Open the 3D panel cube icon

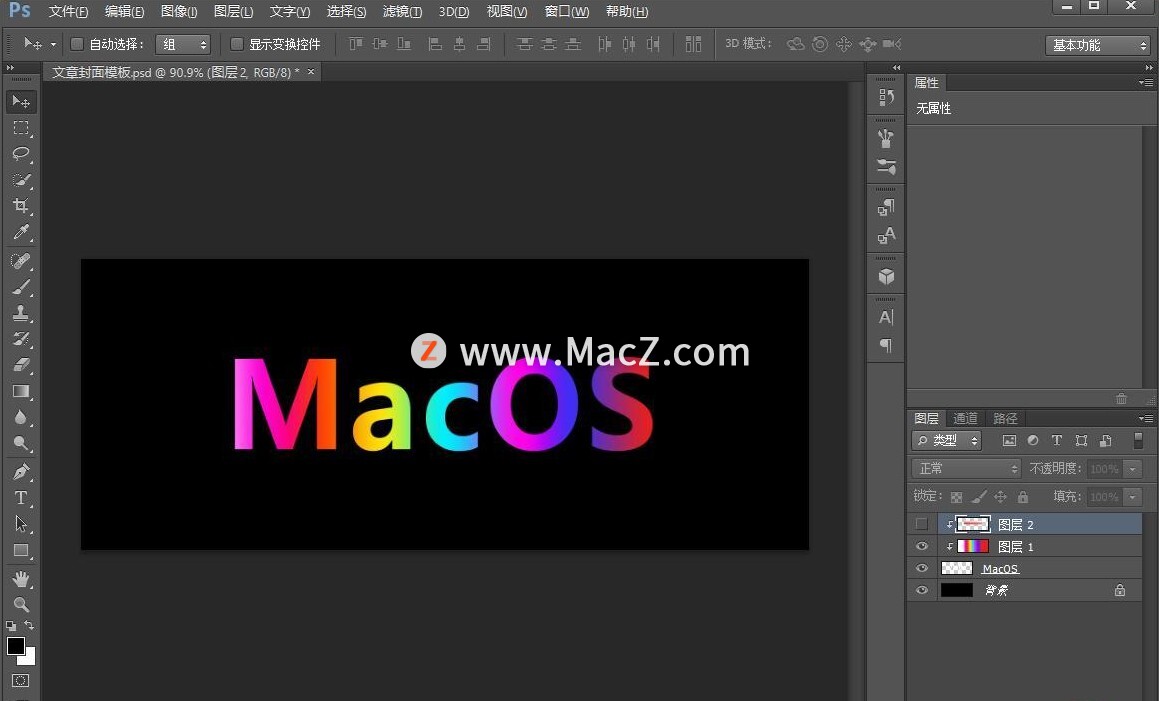(x=886, y=277)
